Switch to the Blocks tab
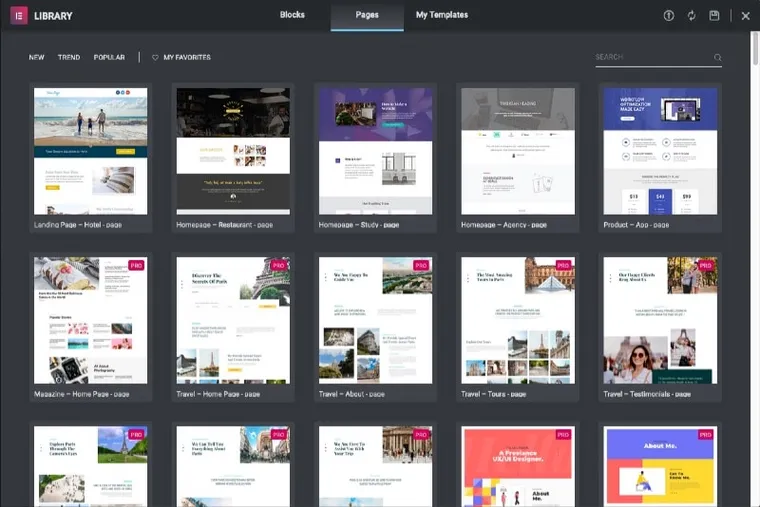Viewport: 760px width, 507px height. [x=292, y=15]
